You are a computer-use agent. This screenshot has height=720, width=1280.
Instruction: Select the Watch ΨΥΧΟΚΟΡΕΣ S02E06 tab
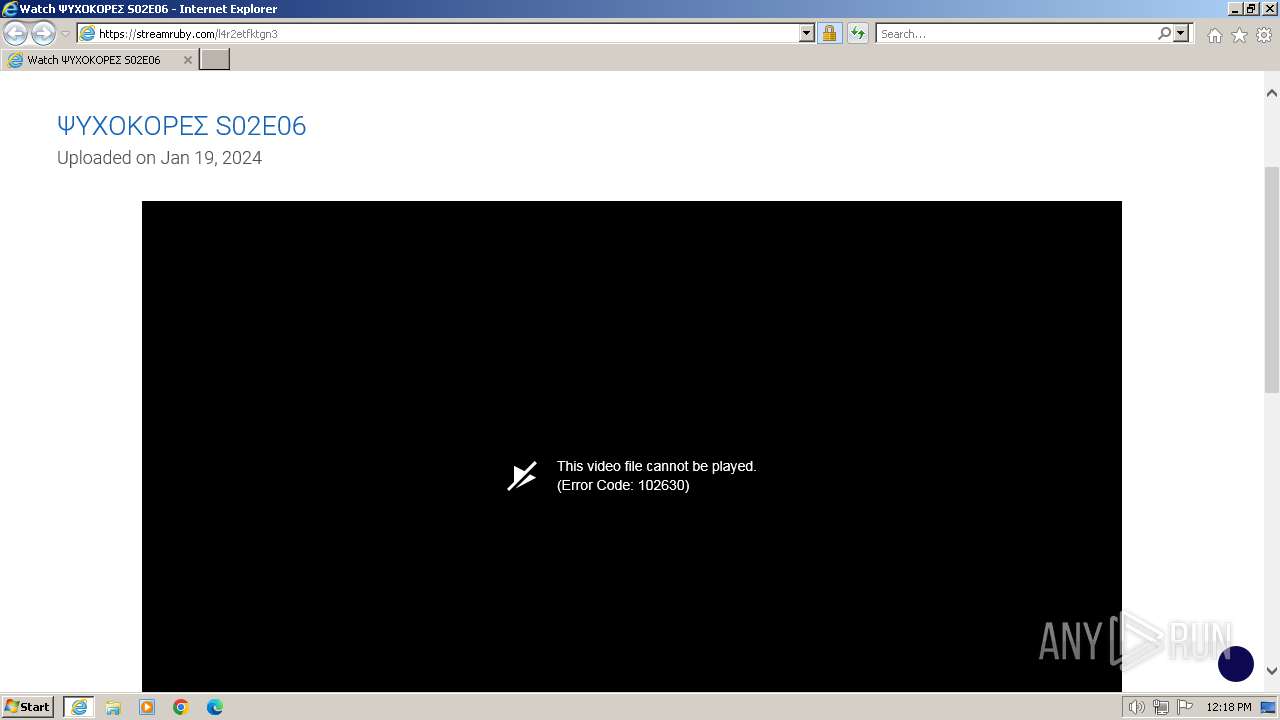coord(99,60)
